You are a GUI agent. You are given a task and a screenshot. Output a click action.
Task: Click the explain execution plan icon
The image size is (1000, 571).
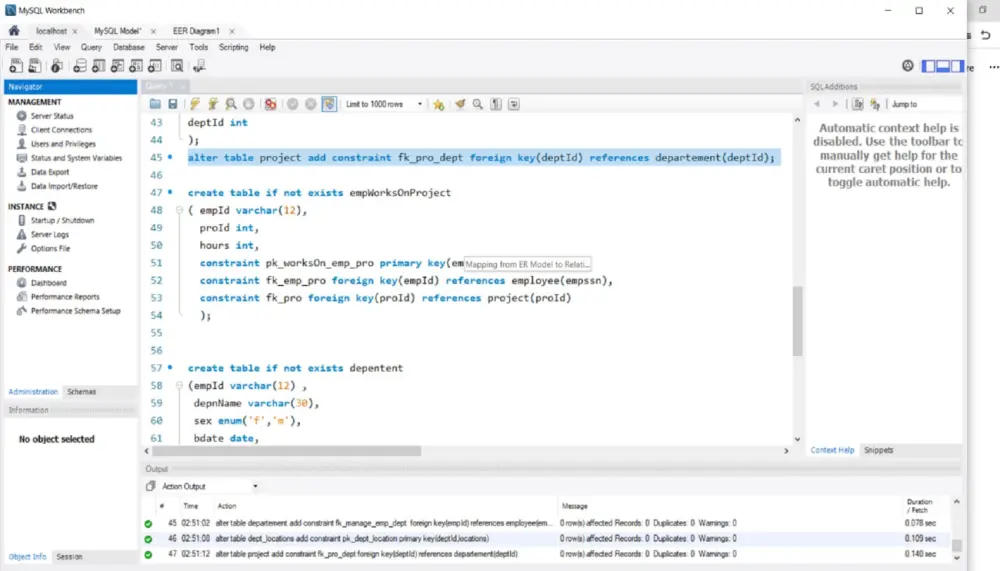point(231,104)
